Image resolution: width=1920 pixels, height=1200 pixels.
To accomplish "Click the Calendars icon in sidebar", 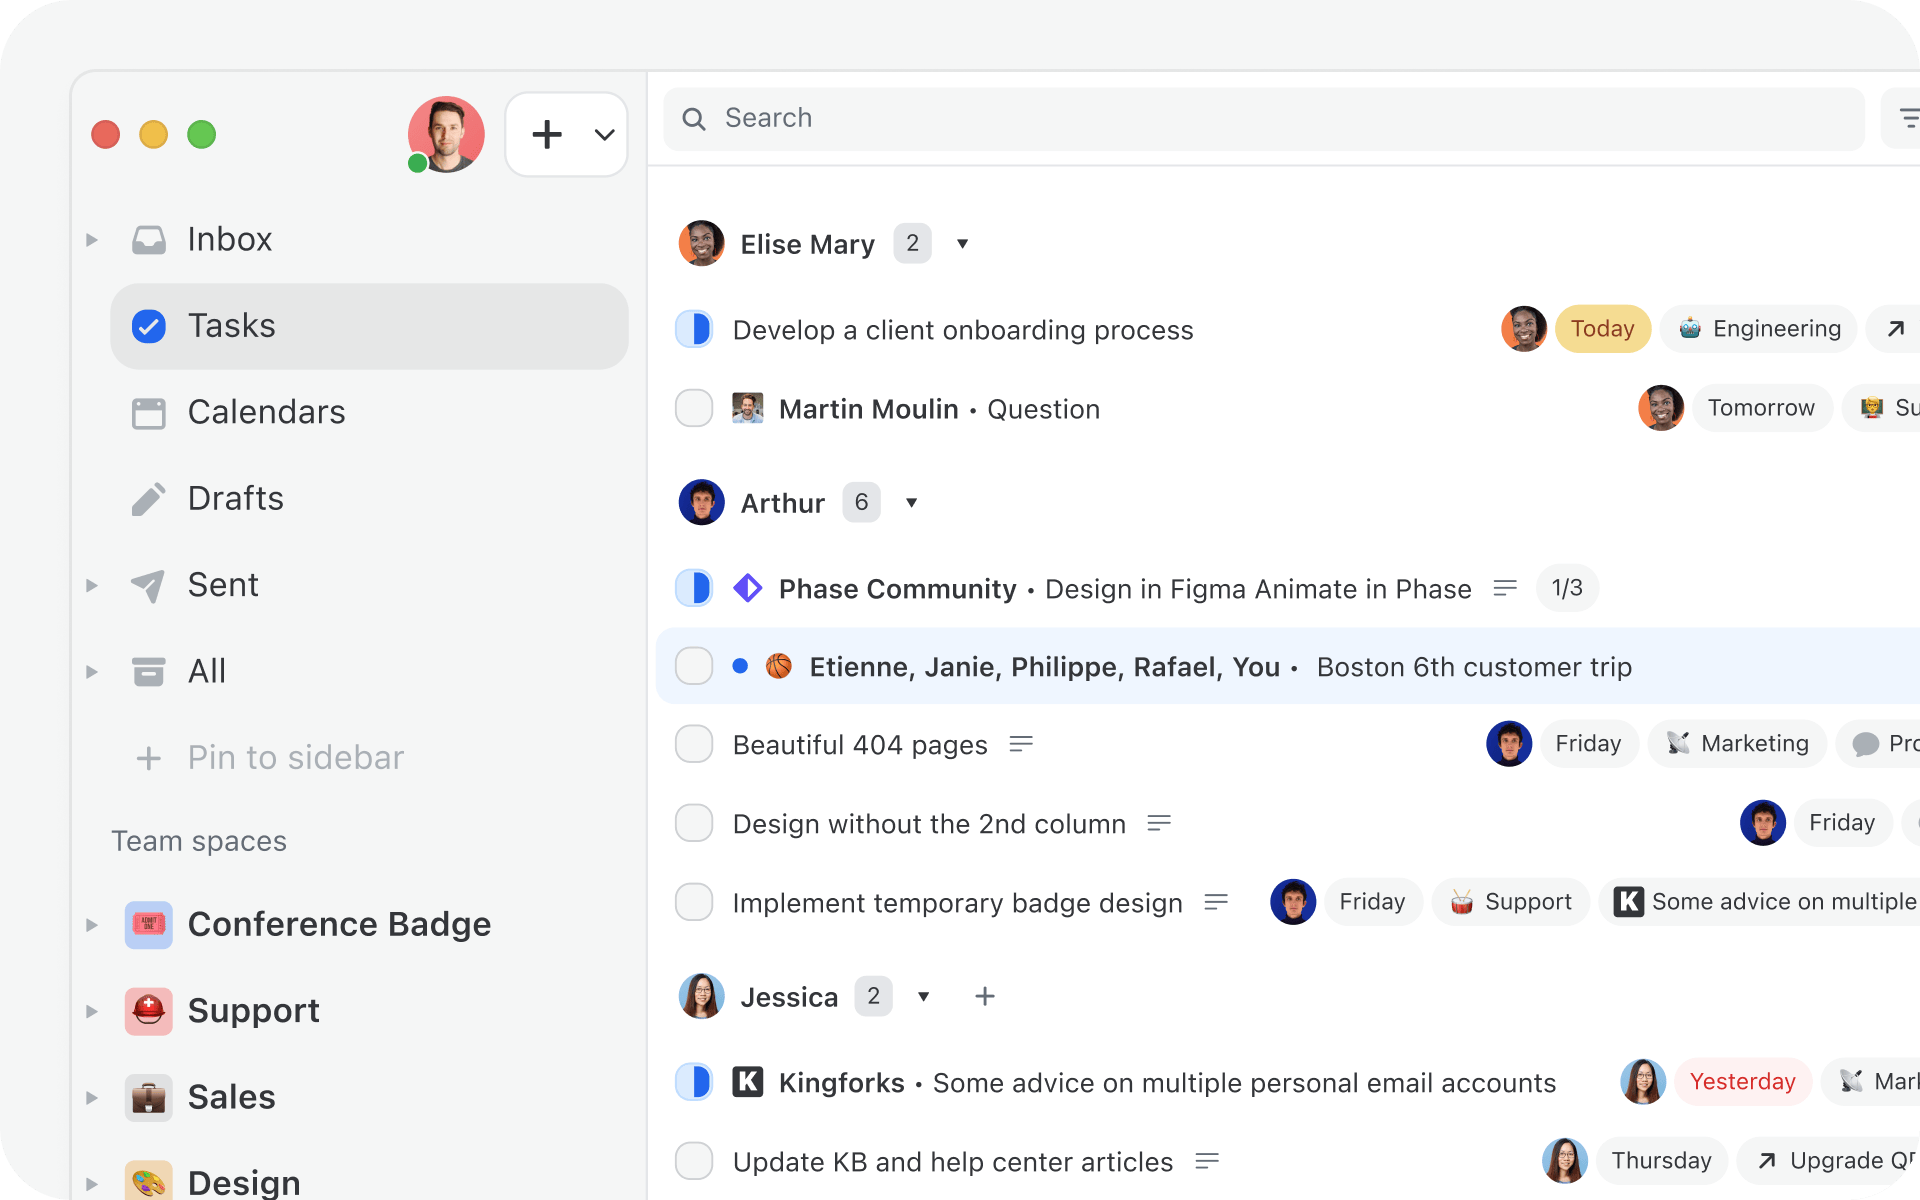I will click(149, 413).
